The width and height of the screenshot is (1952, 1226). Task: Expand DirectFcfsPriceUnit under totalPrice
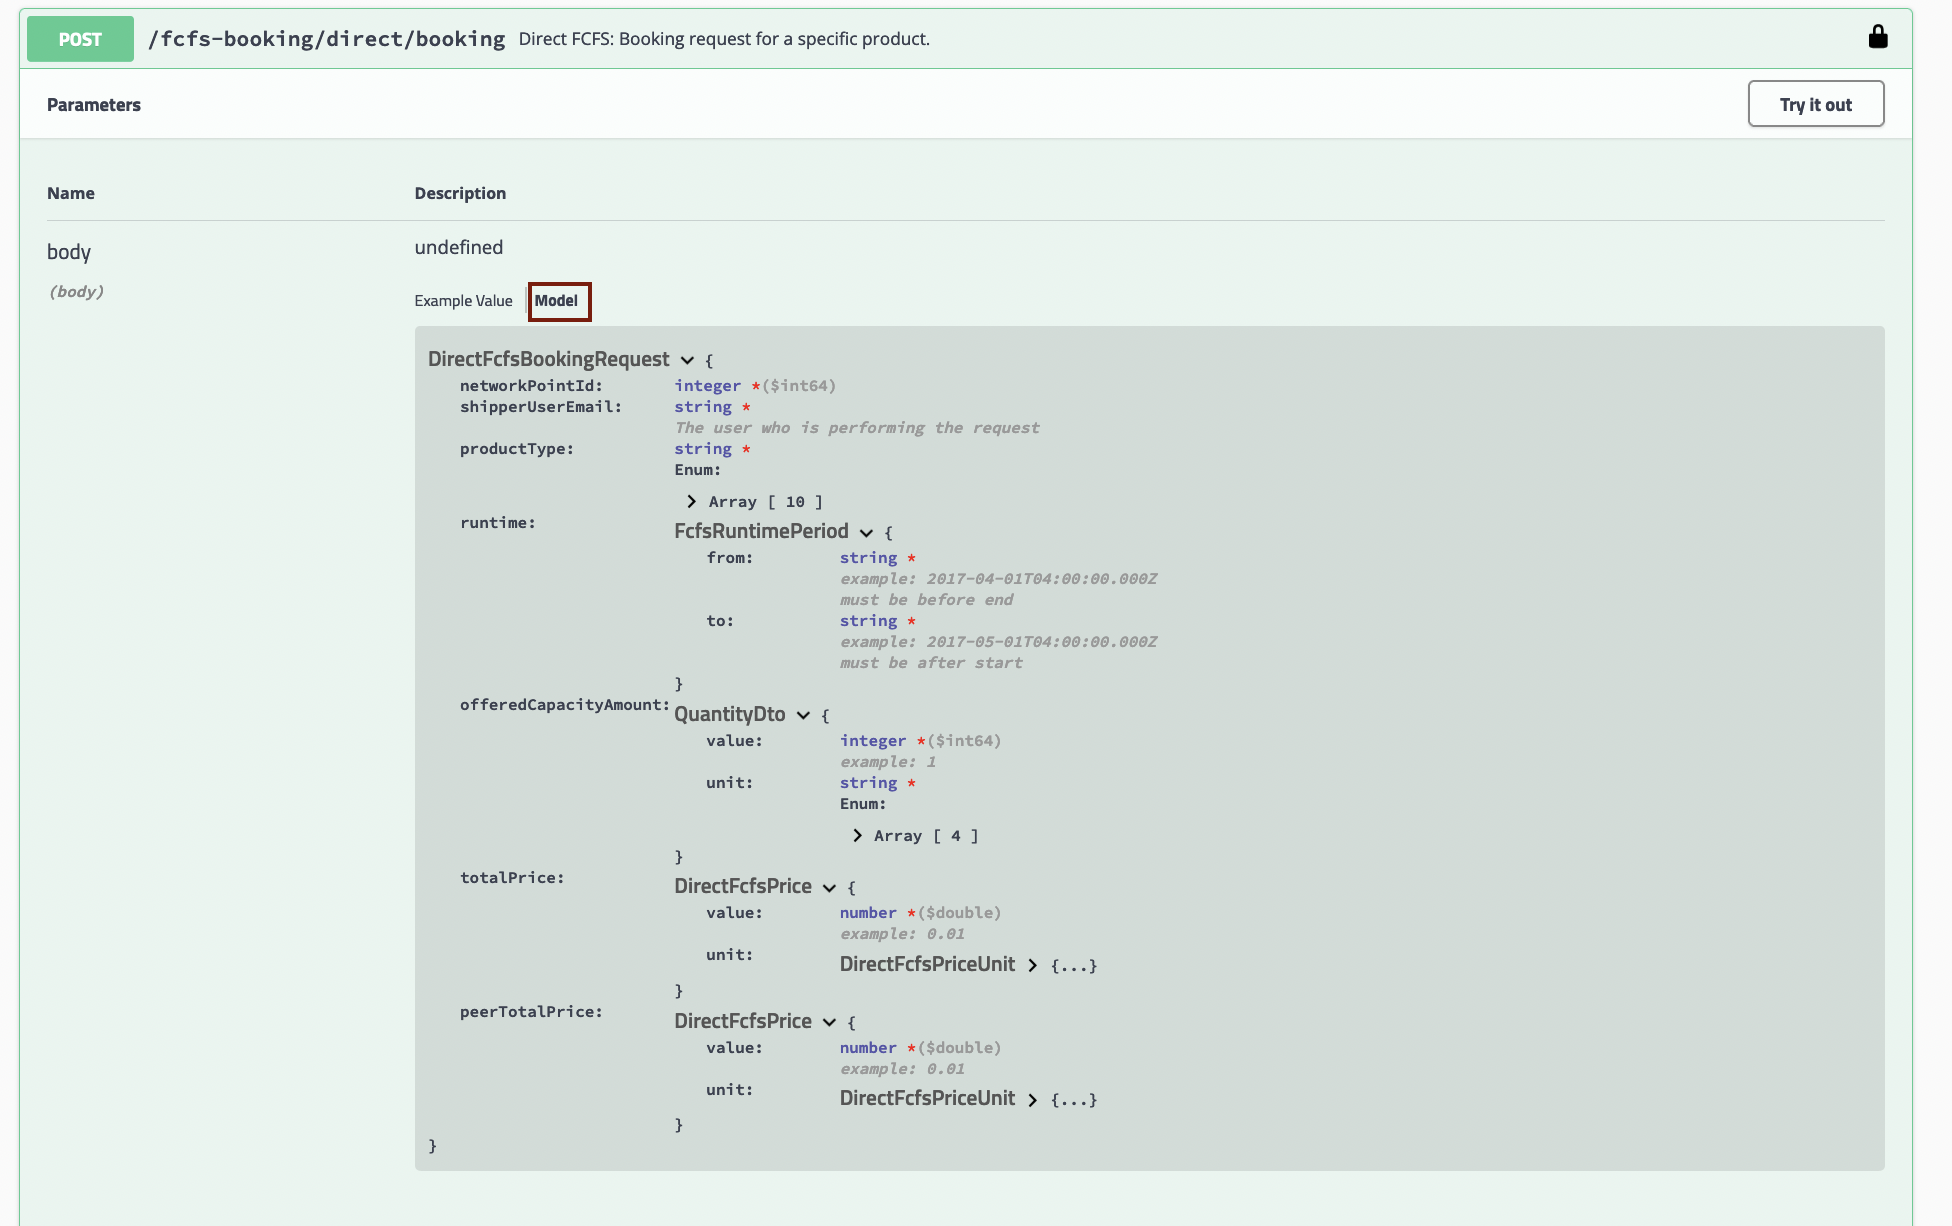(1032, 965)
